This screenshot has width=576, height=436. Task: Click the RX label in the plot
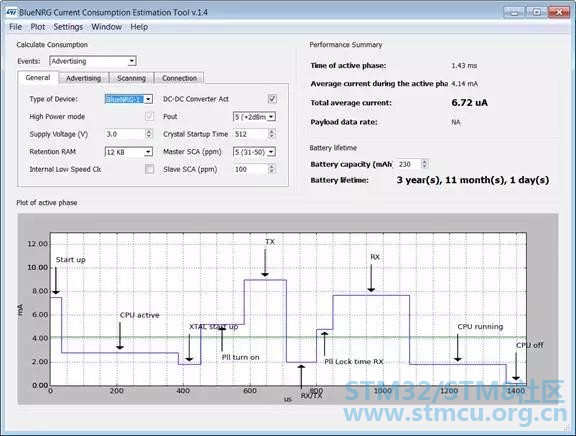375,257
